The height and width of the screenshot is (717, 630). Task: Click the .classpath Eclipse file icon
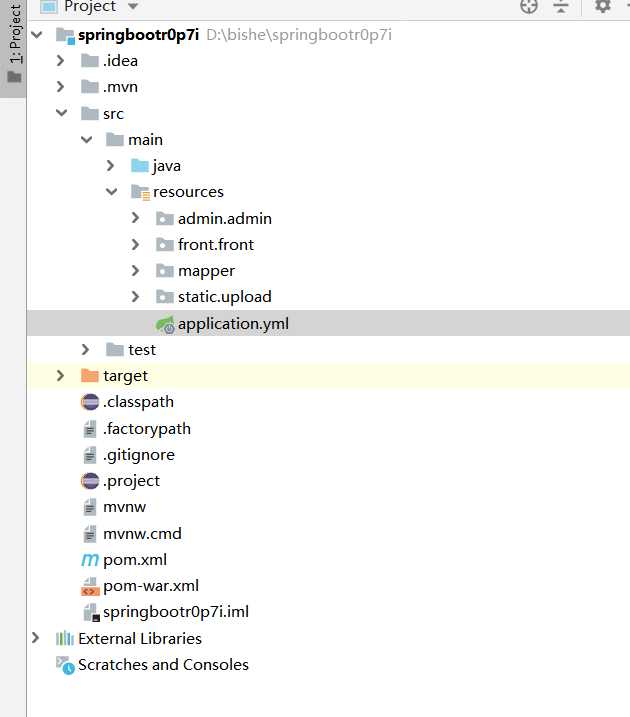coord(90,402)
